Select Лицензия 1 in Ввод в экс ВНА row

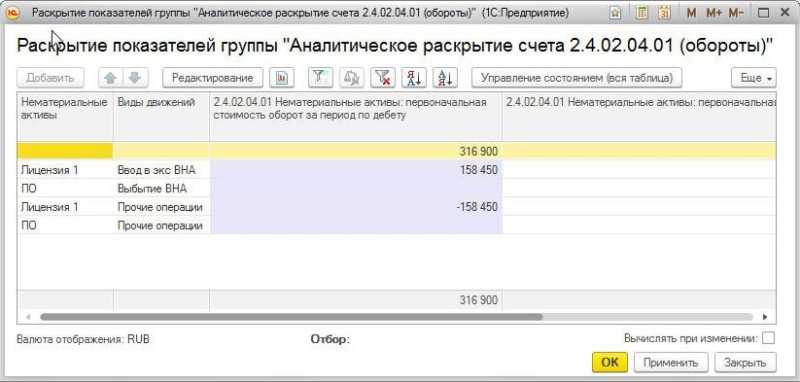click(65, 170)
